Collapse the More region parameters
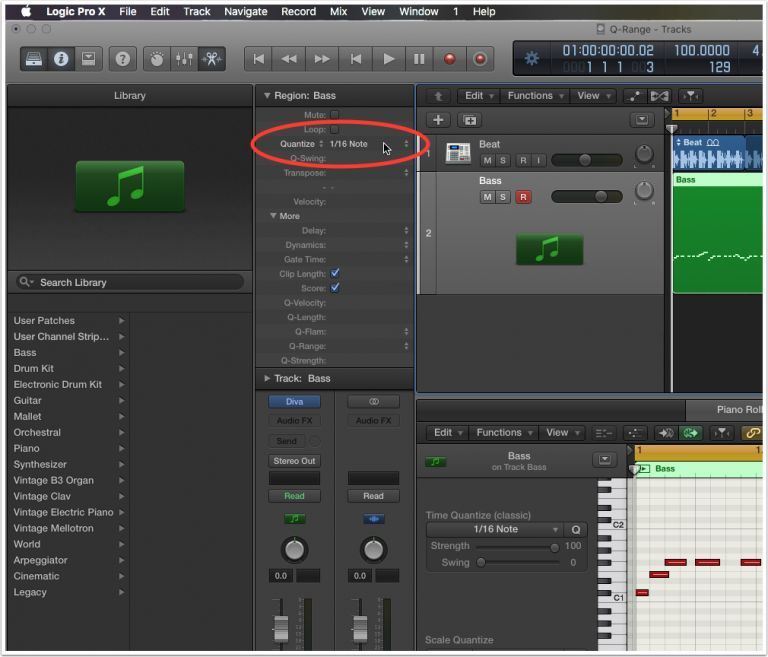The width and height of the screenshot is (768, 657). click(x=273, y=216)
